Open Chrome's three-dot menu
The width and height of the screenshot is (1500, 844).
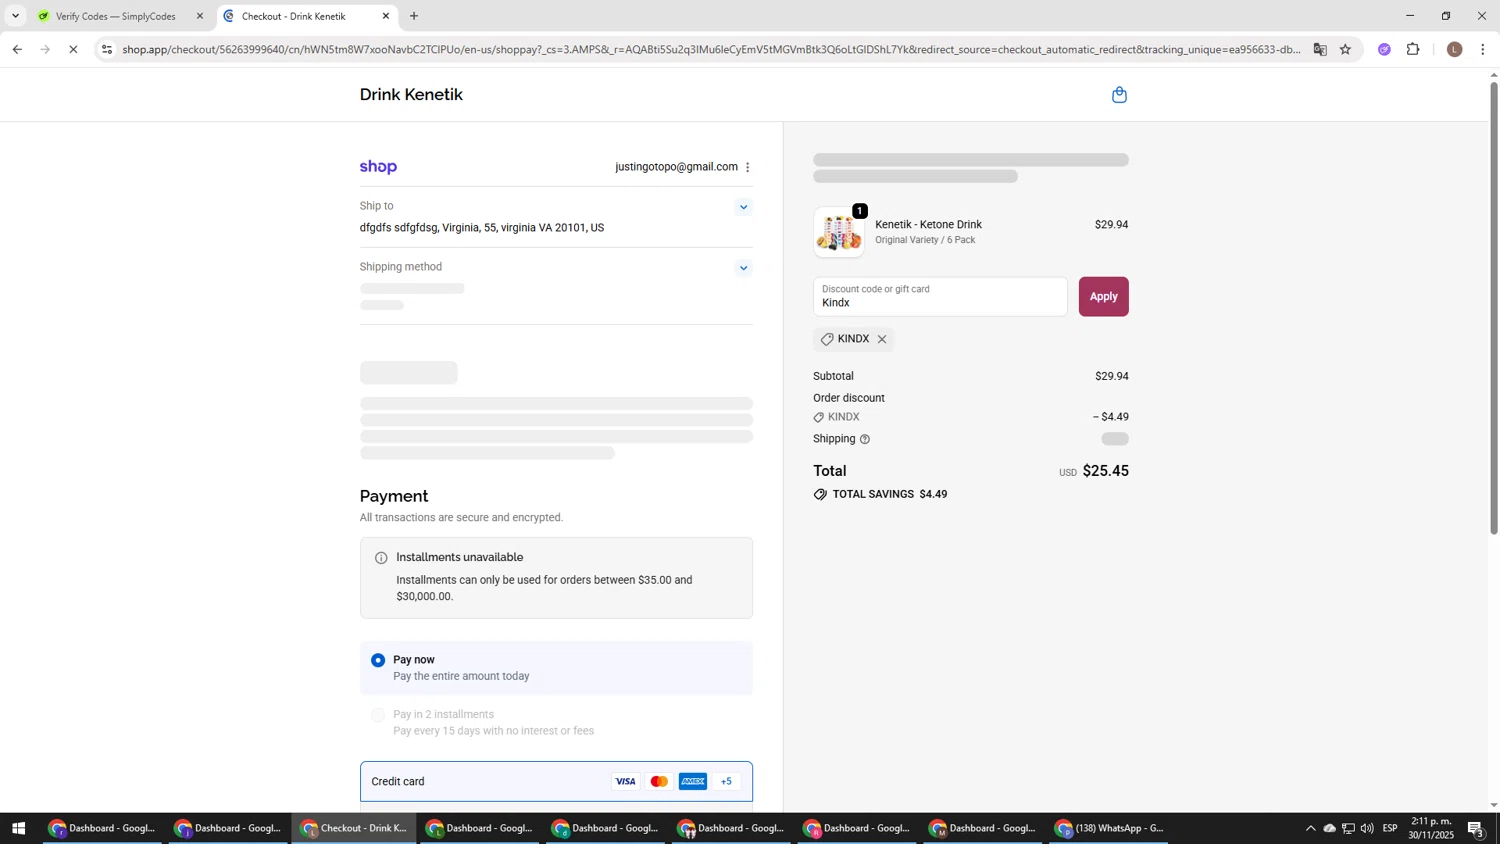[1483, 49]
